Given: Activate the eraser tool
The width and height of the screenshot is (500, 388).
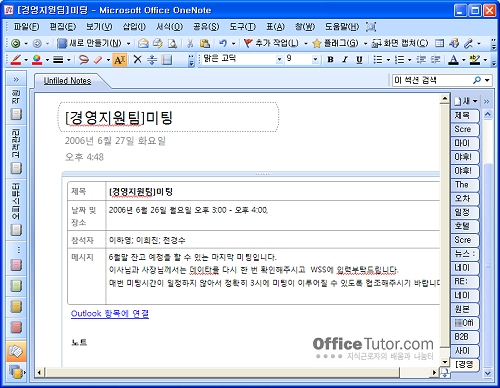Looking at the screenshot, I should click(98, 60).
